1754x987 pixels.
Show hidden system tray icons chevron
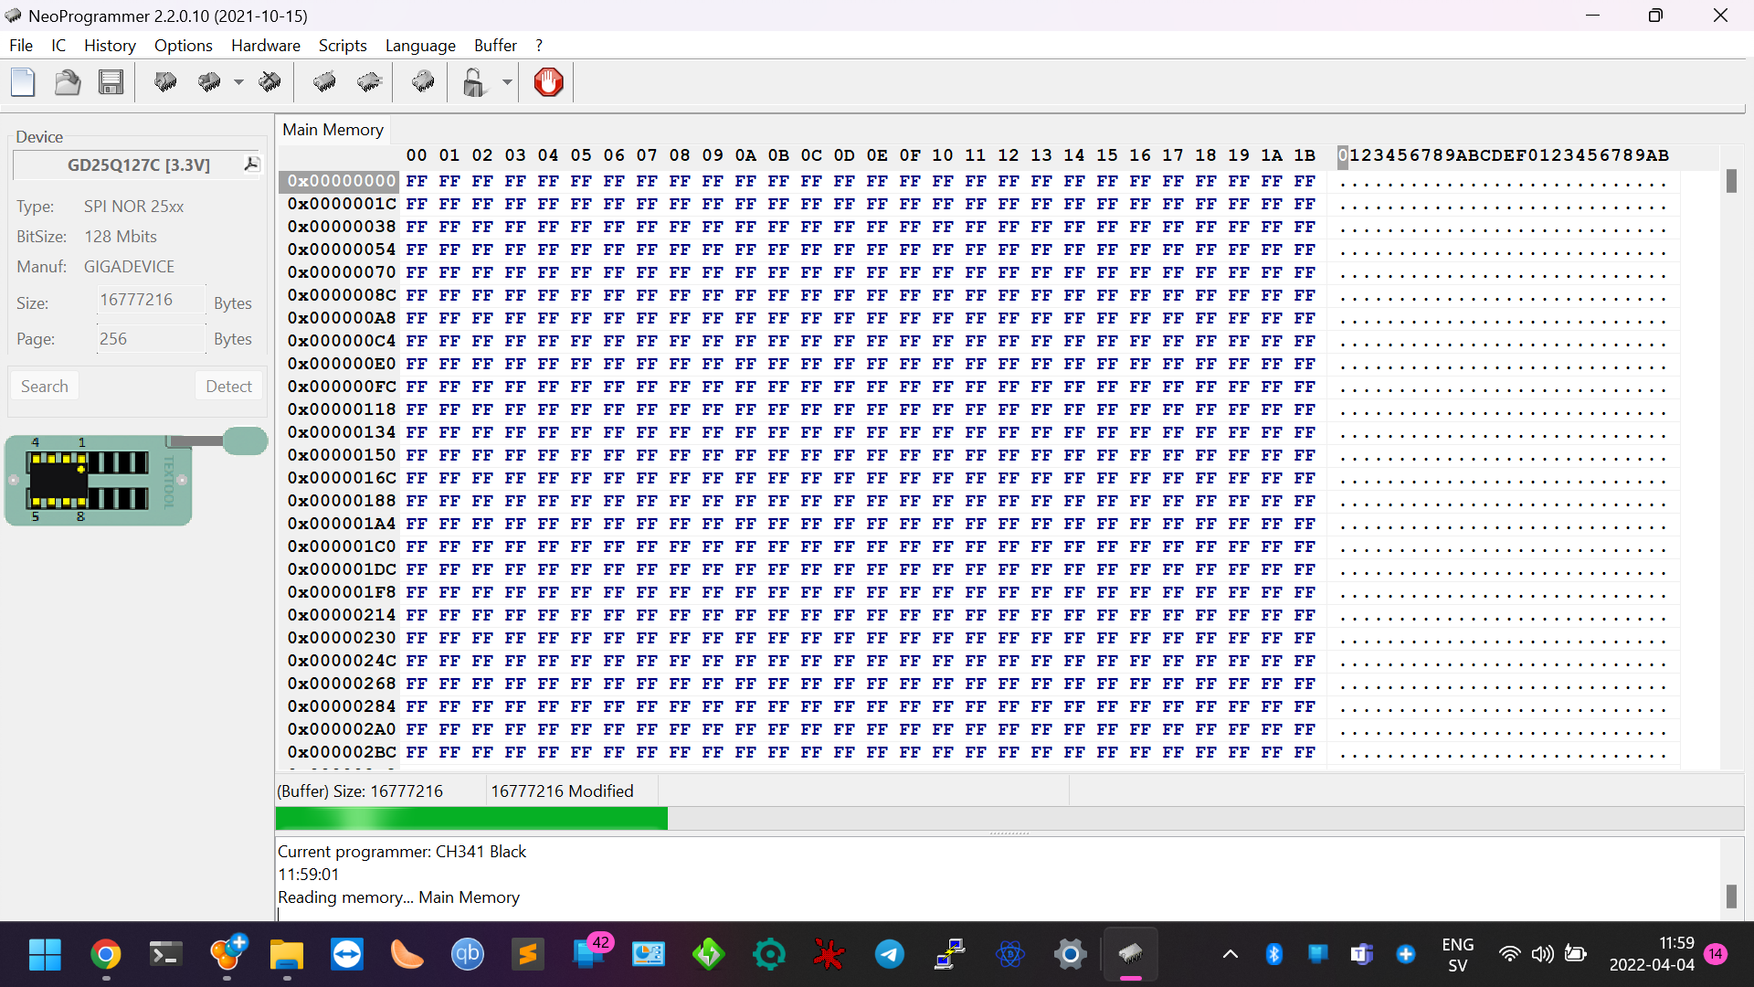click(x=1230, y=954)
